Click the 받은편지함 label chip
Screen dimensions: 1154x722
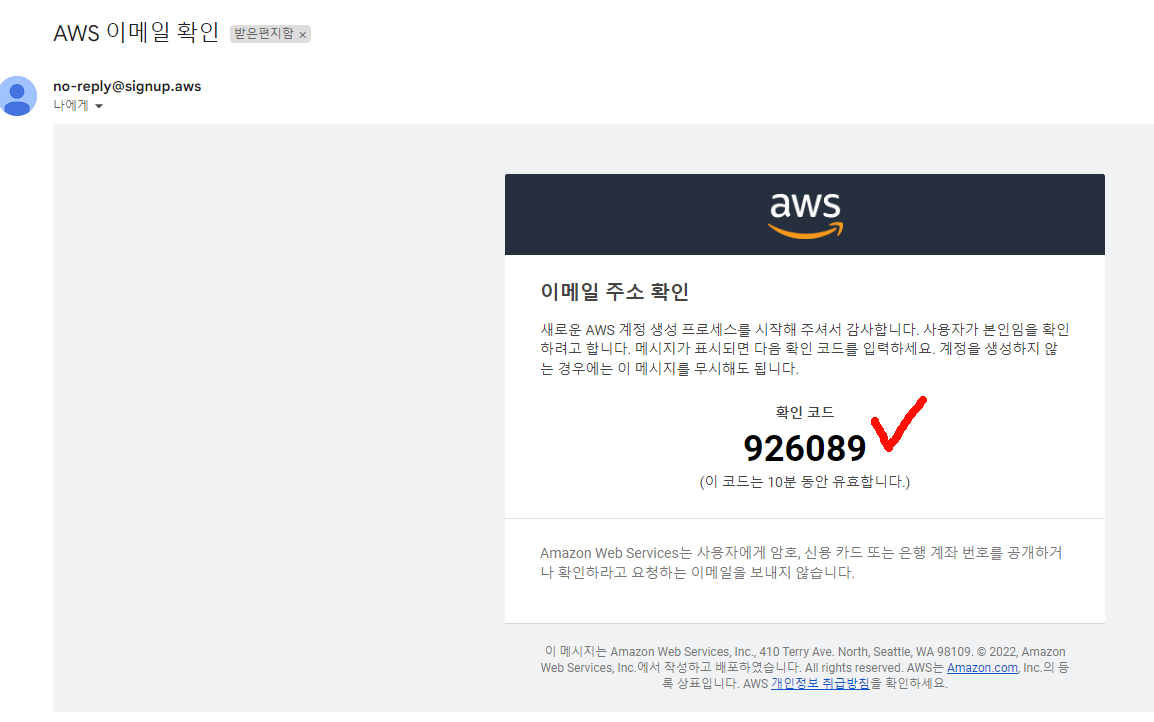270,34
